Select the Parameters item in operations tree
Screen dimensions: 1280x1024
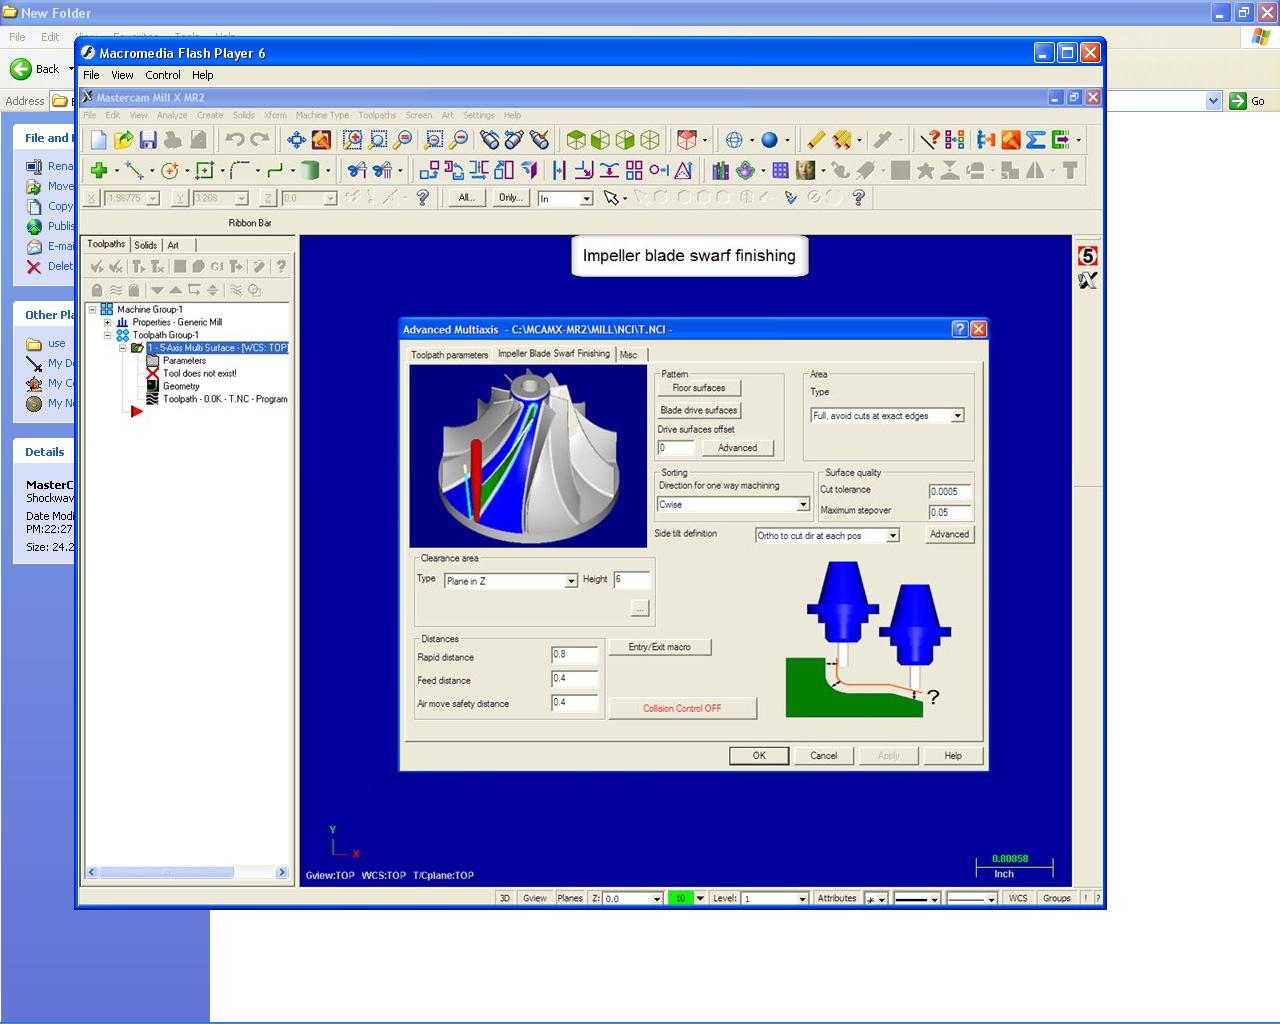[184, 361]
